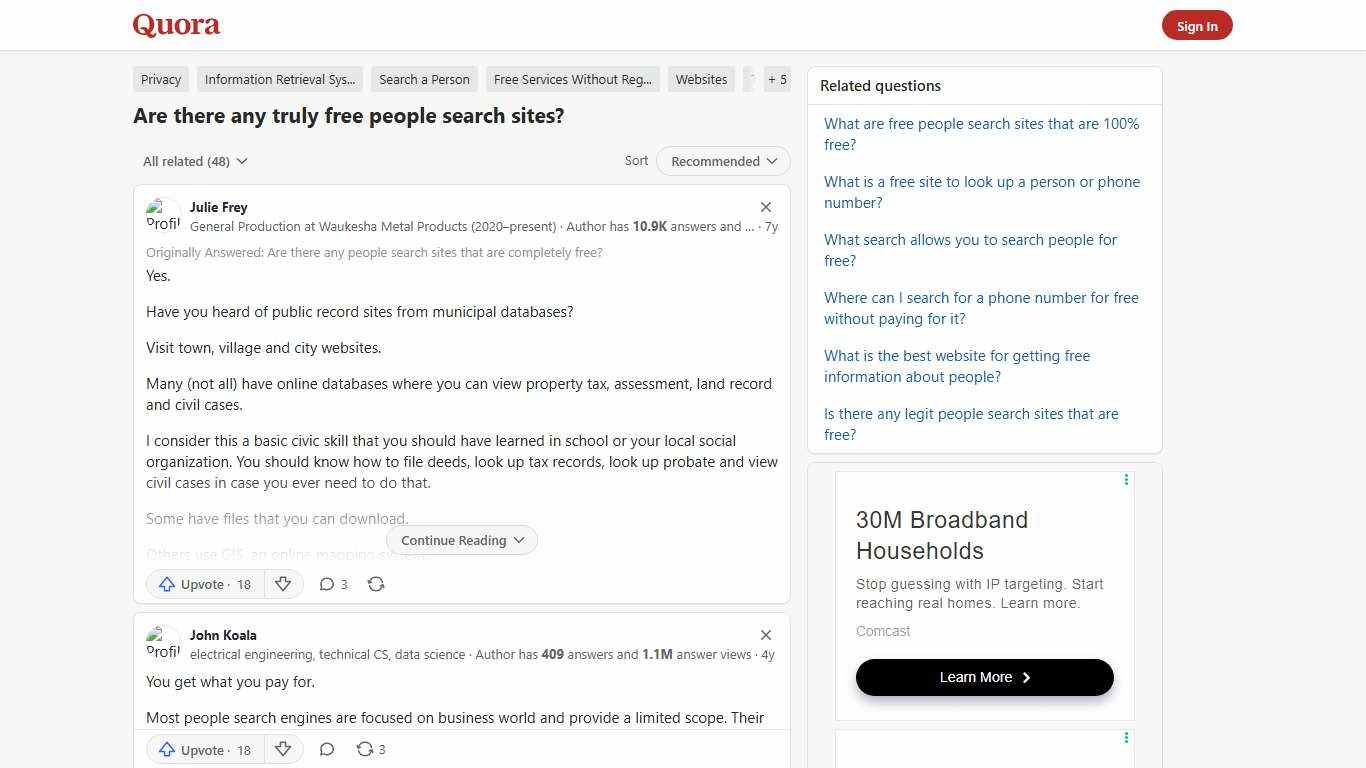1366x768 pixels.
Task: Downvote John Koala's answer
Action: coord(283,749)
